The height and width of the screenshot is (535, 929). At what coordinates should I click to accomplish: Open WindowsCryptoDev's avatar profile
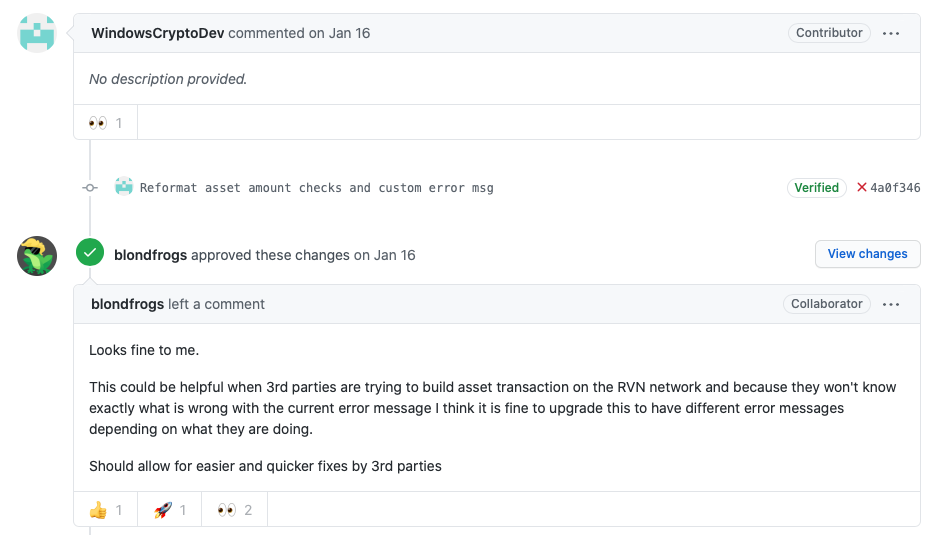(37, 33)
